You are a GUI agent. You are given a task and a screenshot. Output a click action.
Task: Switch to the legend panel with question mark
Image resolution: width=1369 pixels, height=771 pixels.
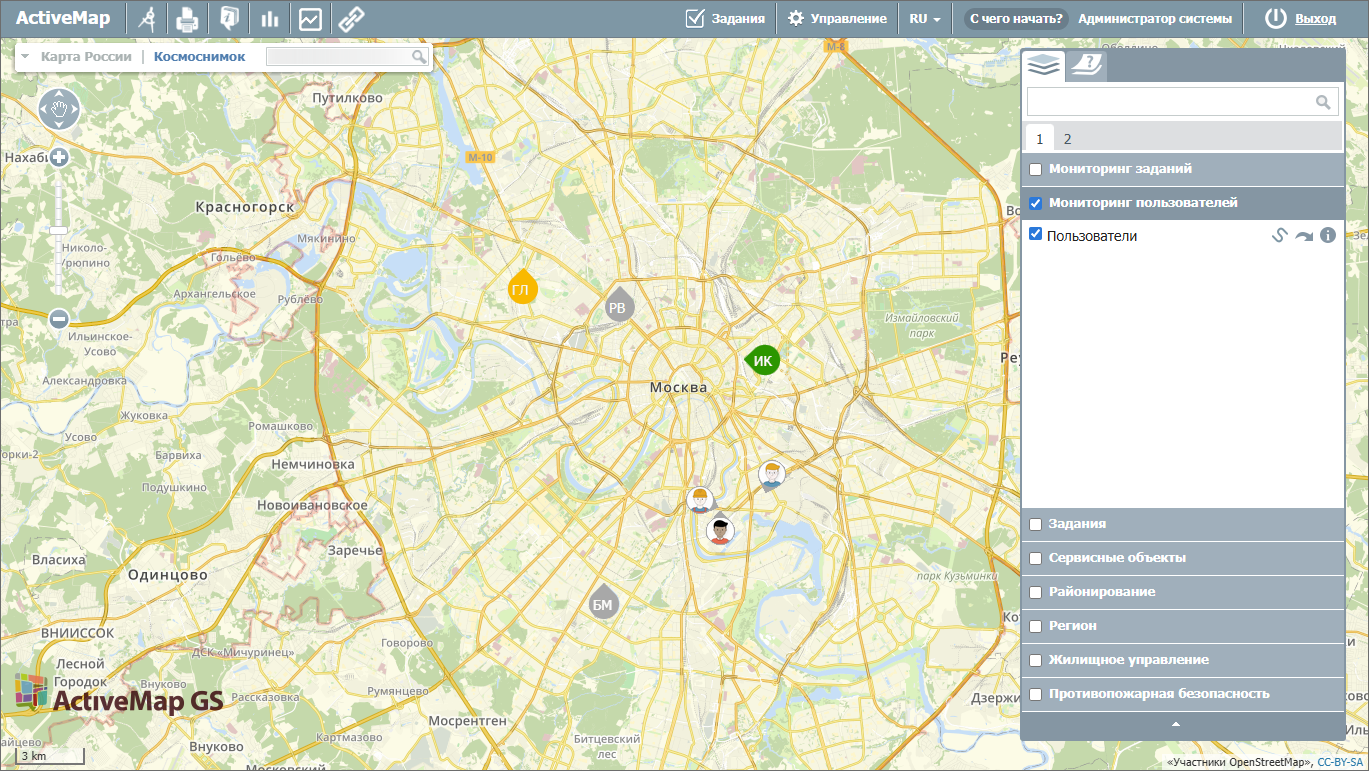[1086, 66]
